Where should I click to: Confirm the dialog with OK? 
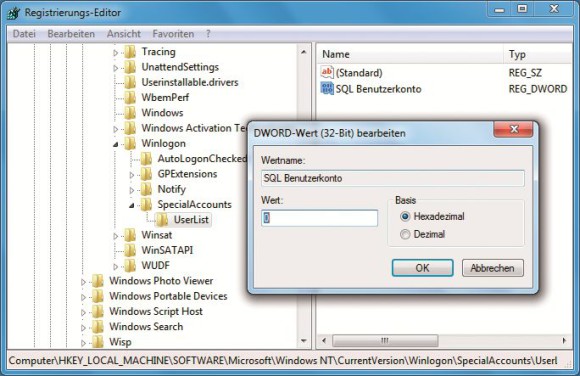(422, 268)
